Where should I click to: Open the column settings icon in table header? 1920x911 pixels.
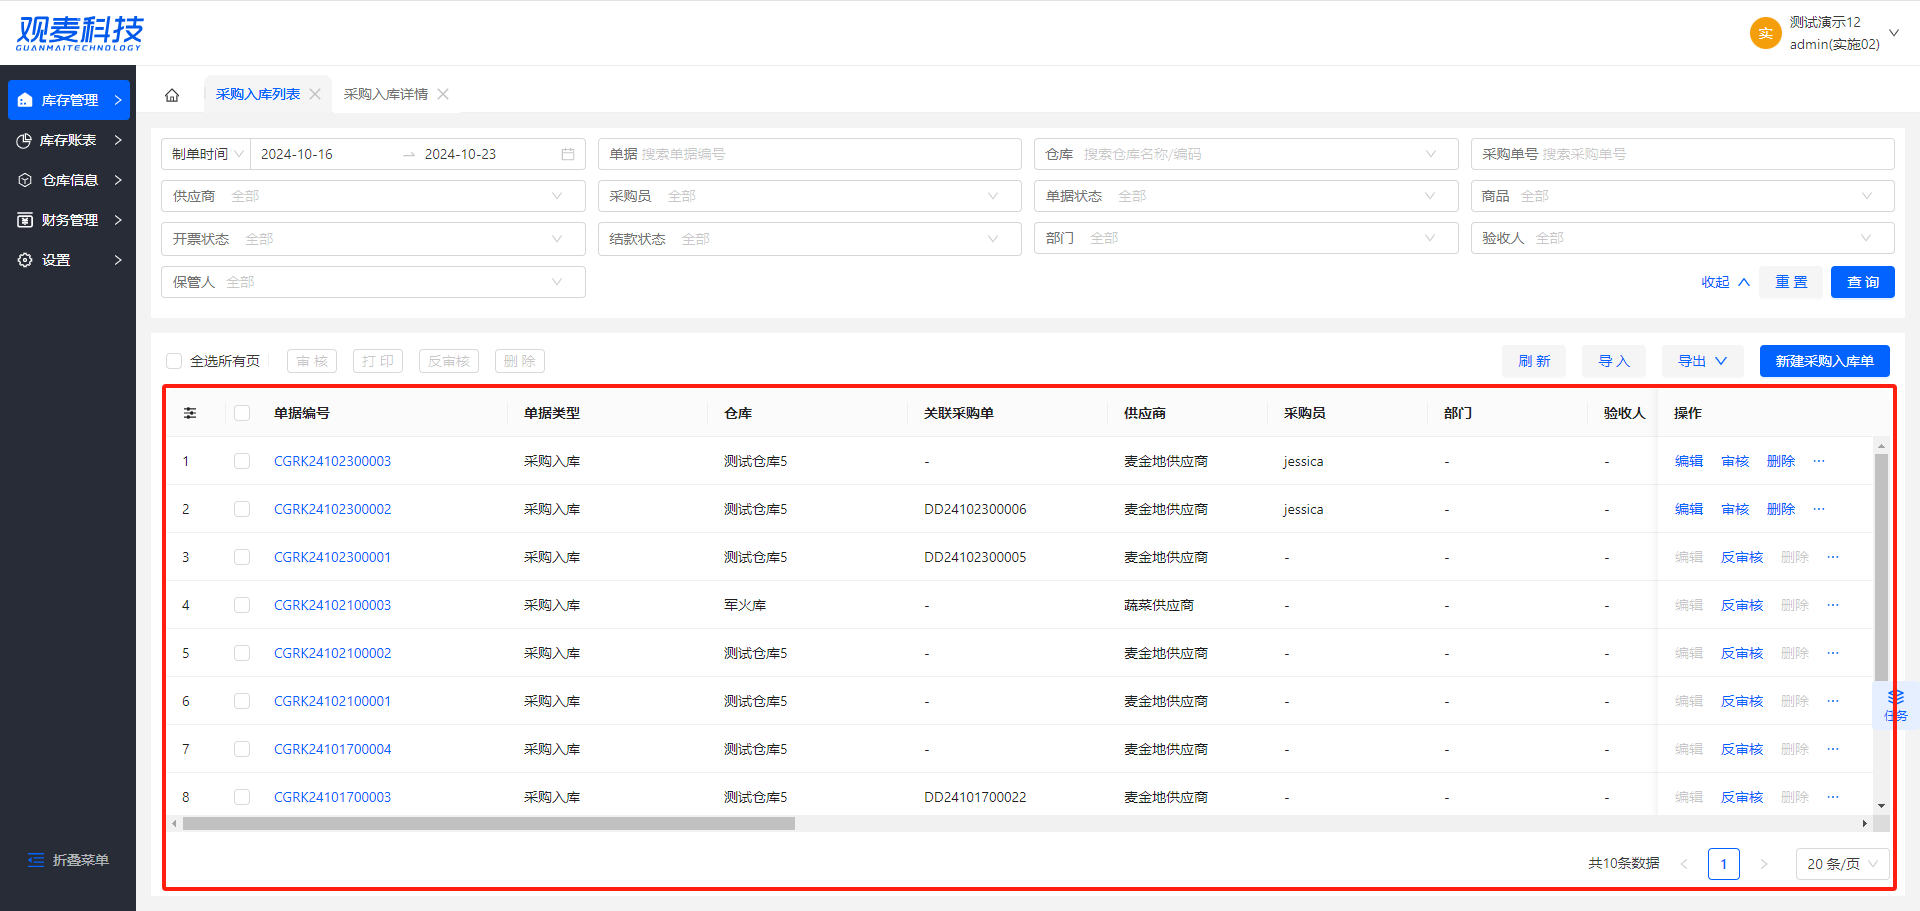click(x=190, y=413)
